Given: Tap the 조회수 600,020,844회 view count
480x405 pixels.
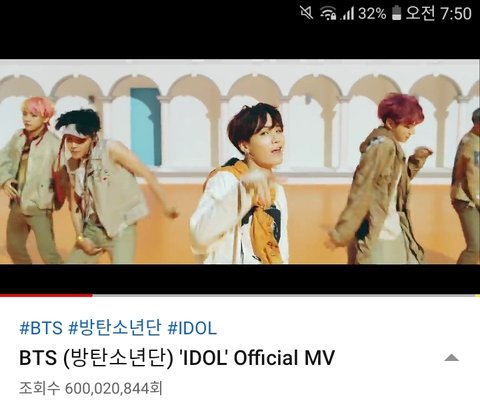Looking at the screenshot, I should (91, 388).
